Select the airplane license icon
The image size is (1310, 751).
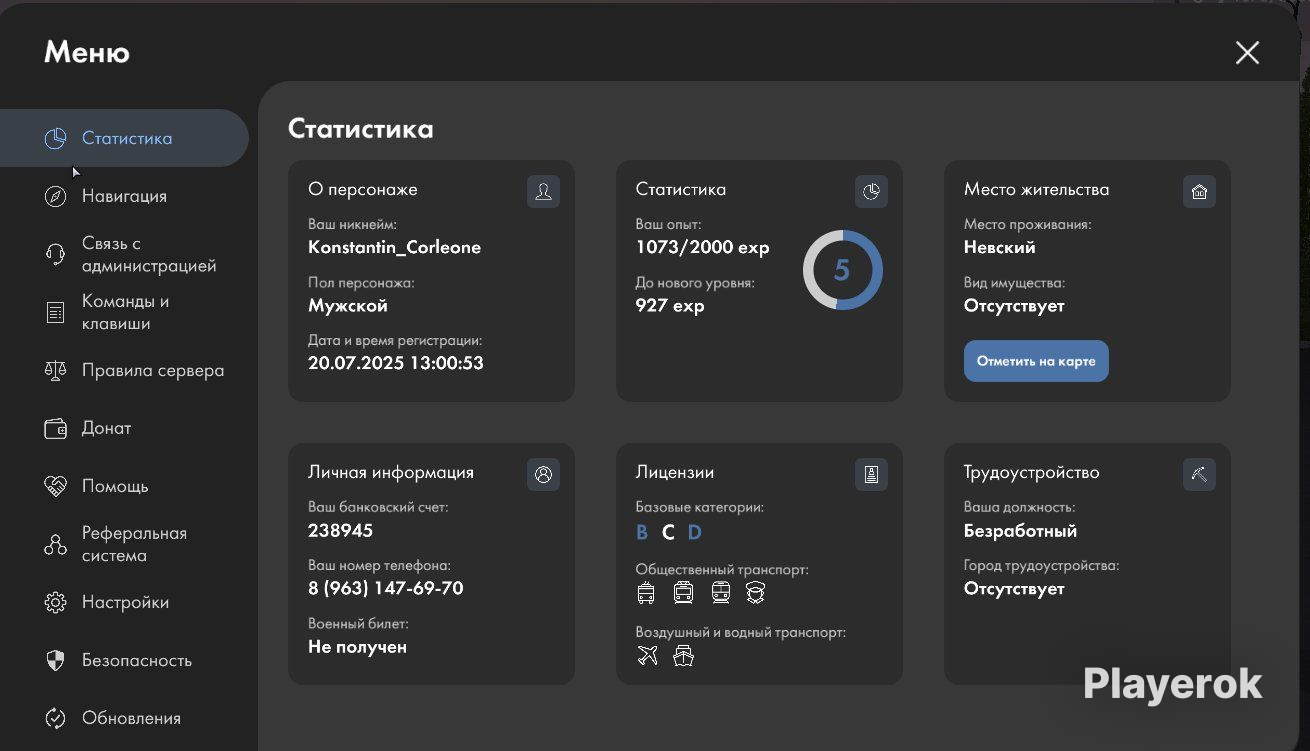(x=648, y=656)
